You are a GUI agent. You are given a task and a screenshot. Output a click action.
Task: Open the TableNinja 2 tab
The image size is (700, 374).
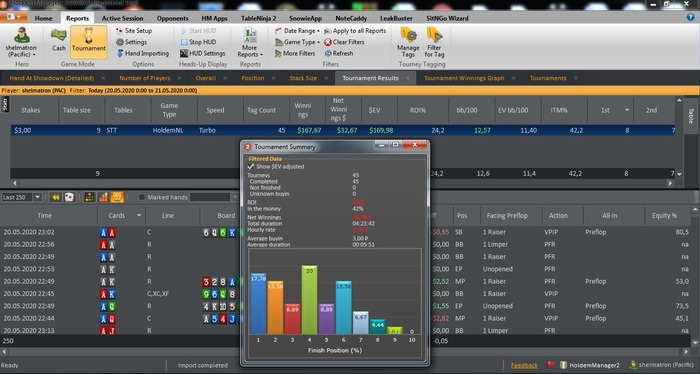258,18
